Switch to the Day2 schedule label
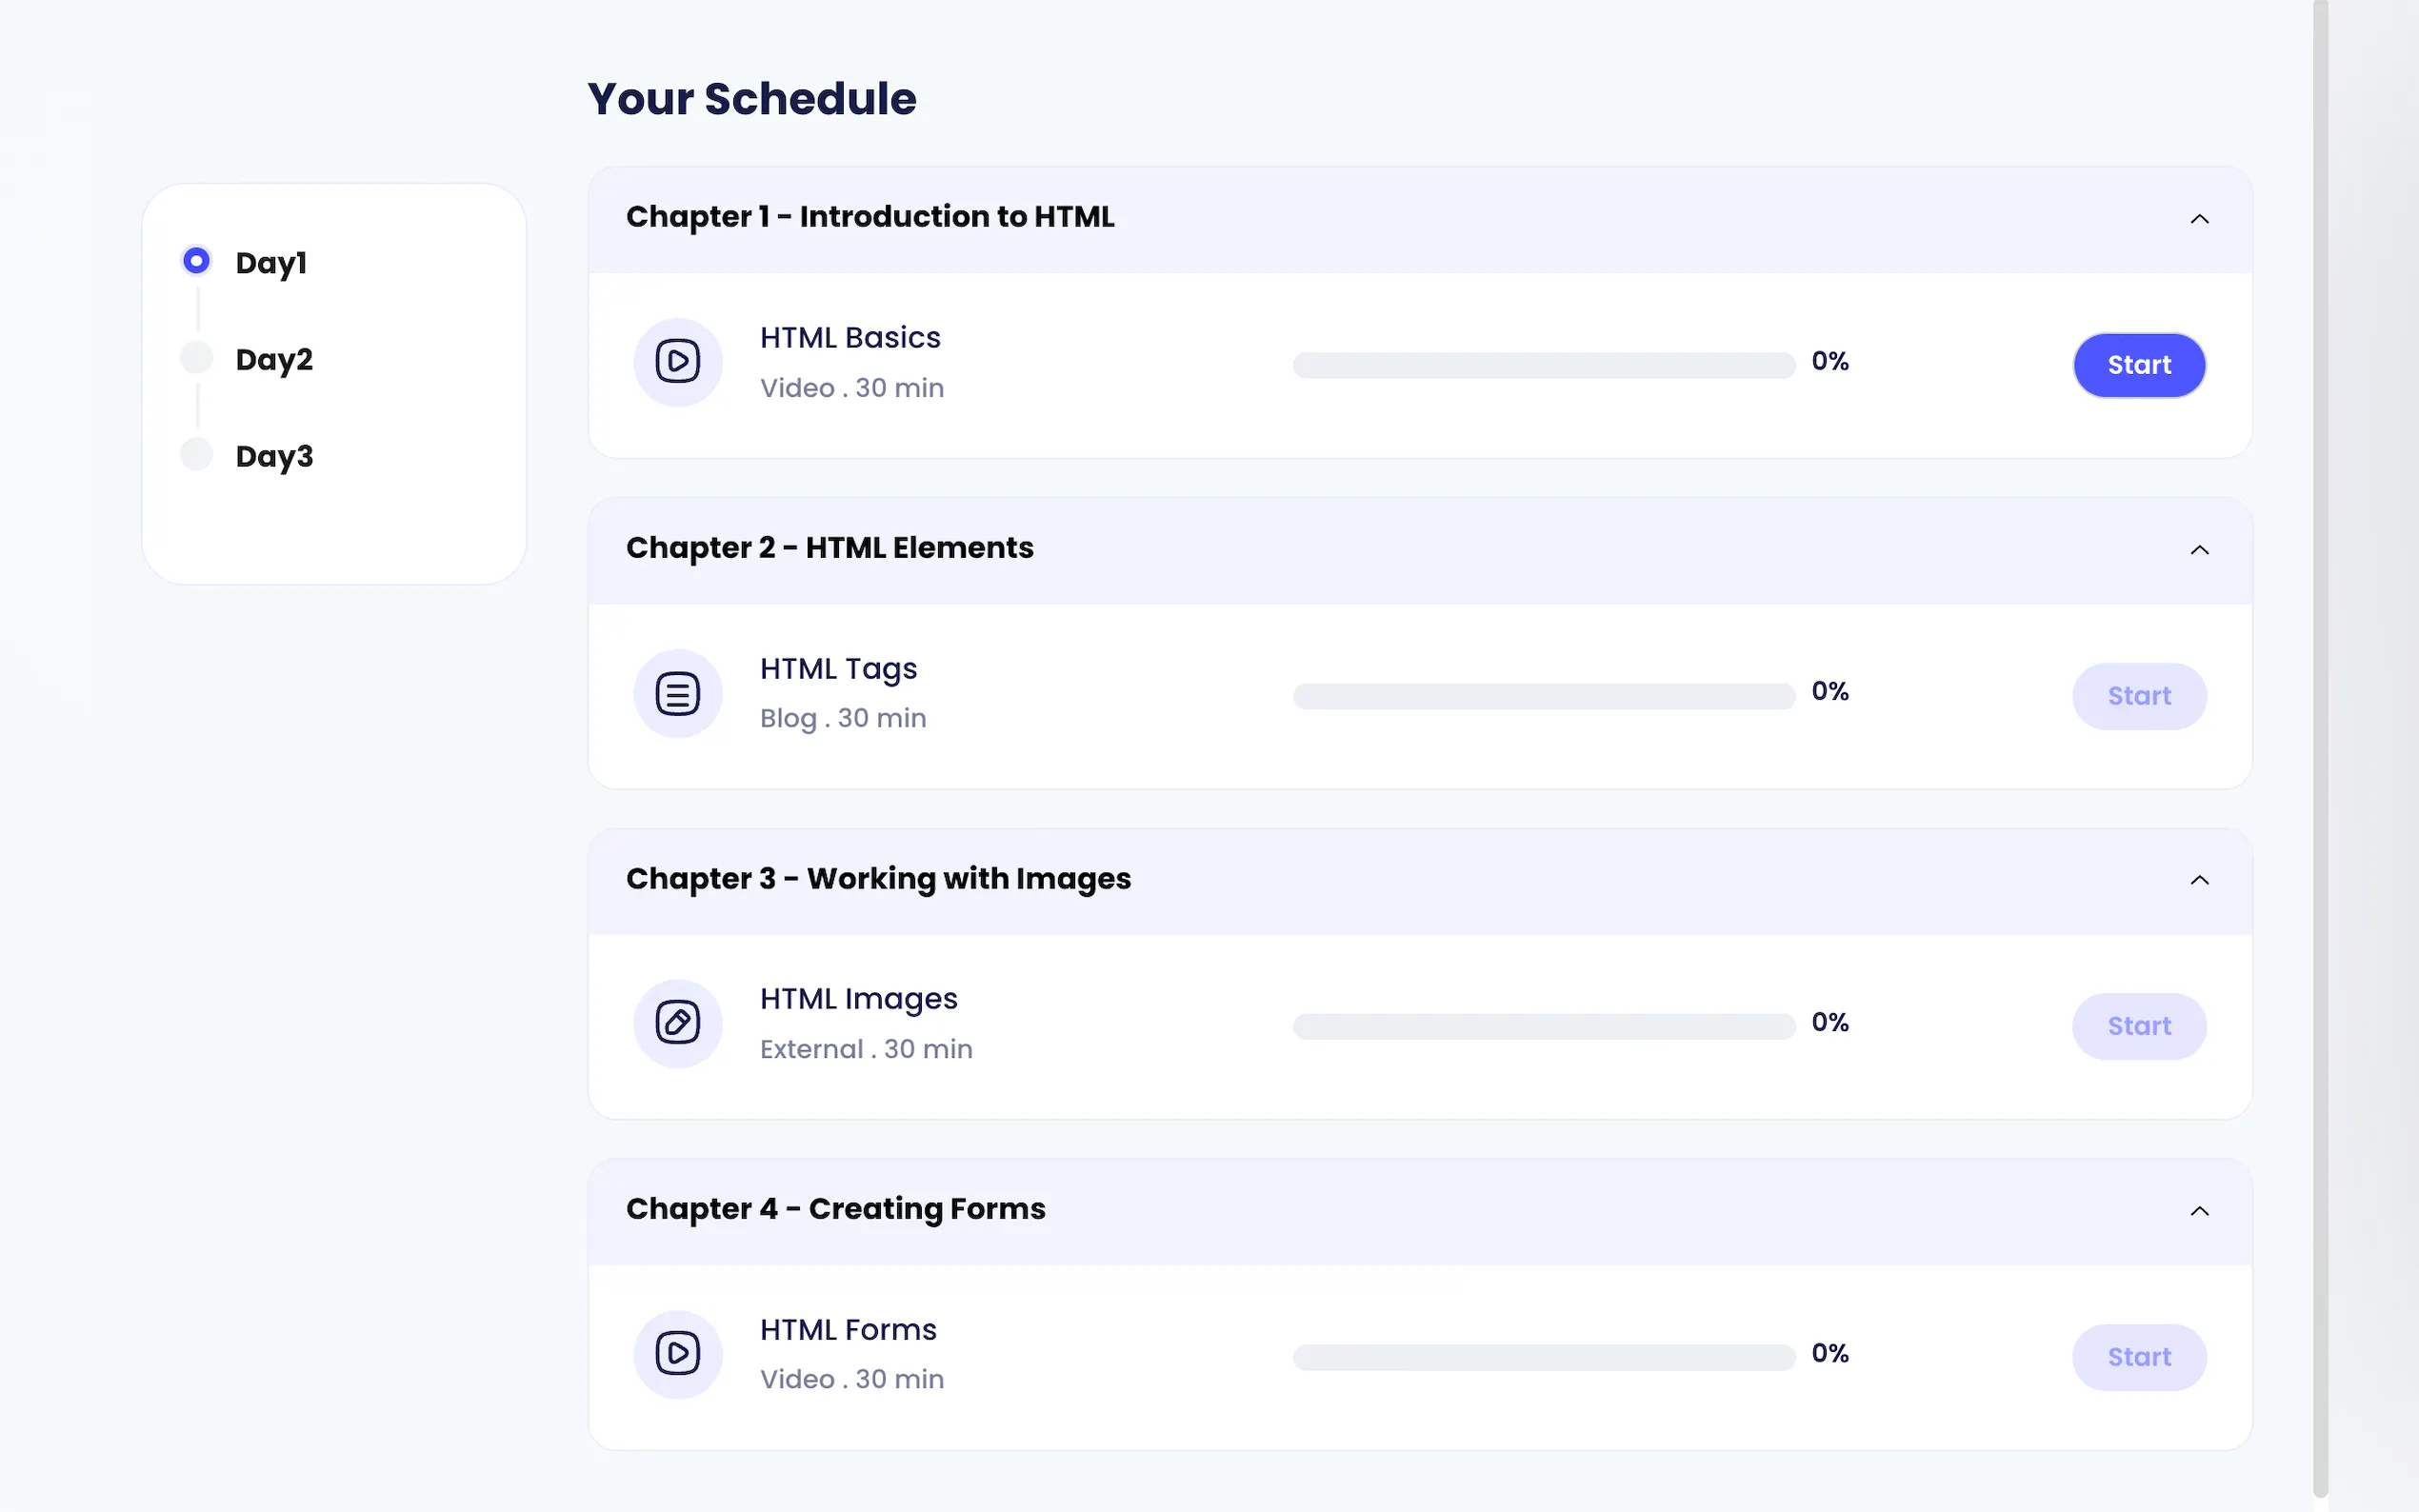The image size is (2419, 1512). 274,359
